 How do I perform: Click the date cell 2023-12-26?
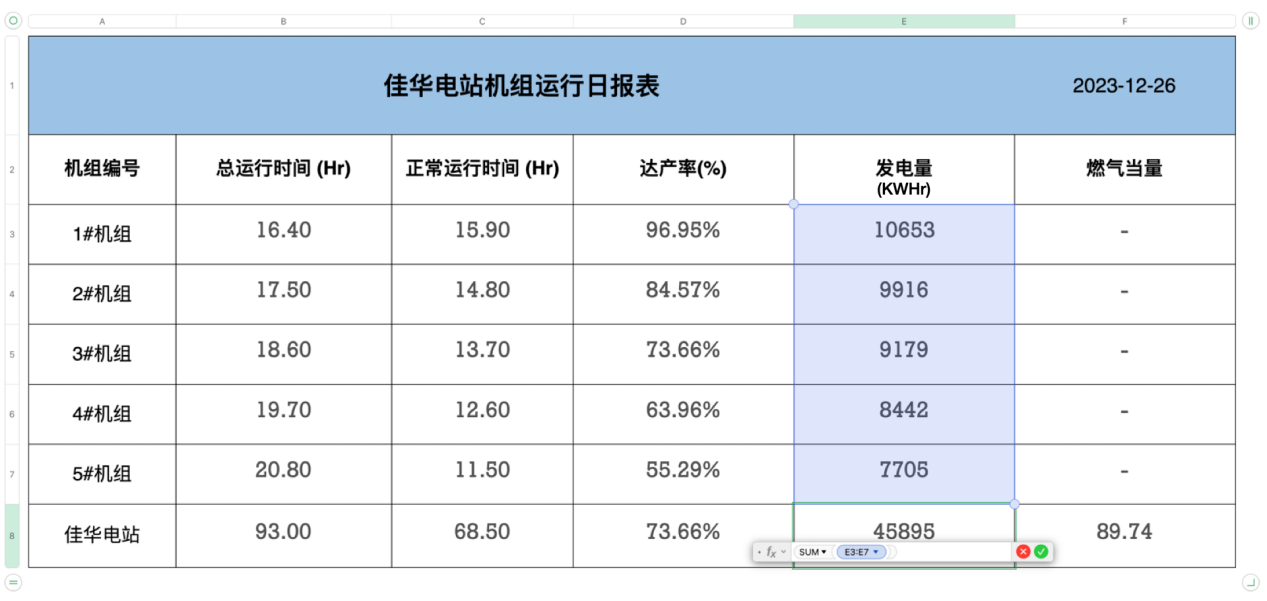[1124, 86]
